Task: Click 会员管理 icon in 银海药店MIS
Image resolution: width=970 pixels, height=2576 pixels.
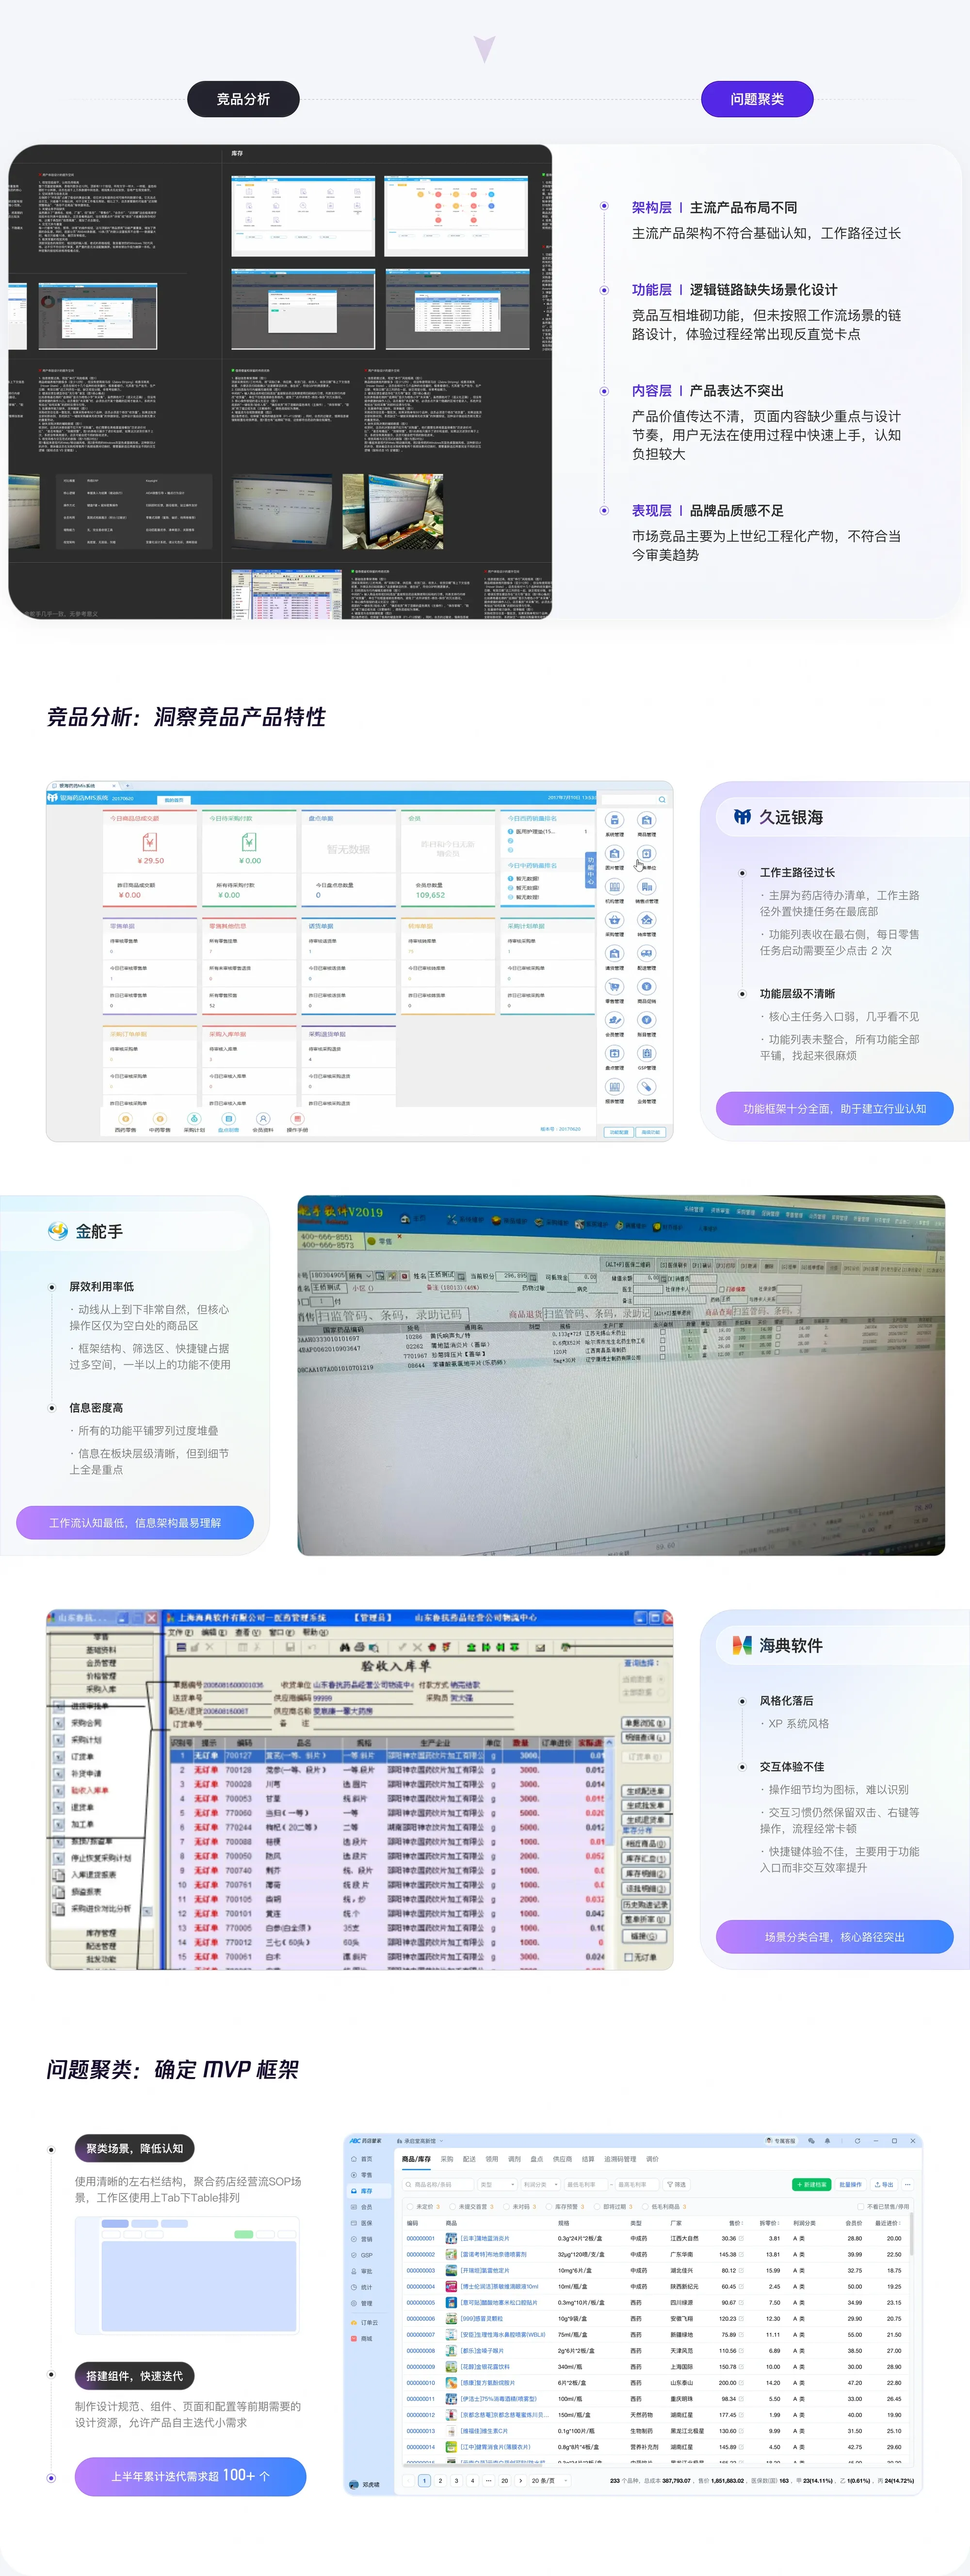Action: tap(615, 1020)
